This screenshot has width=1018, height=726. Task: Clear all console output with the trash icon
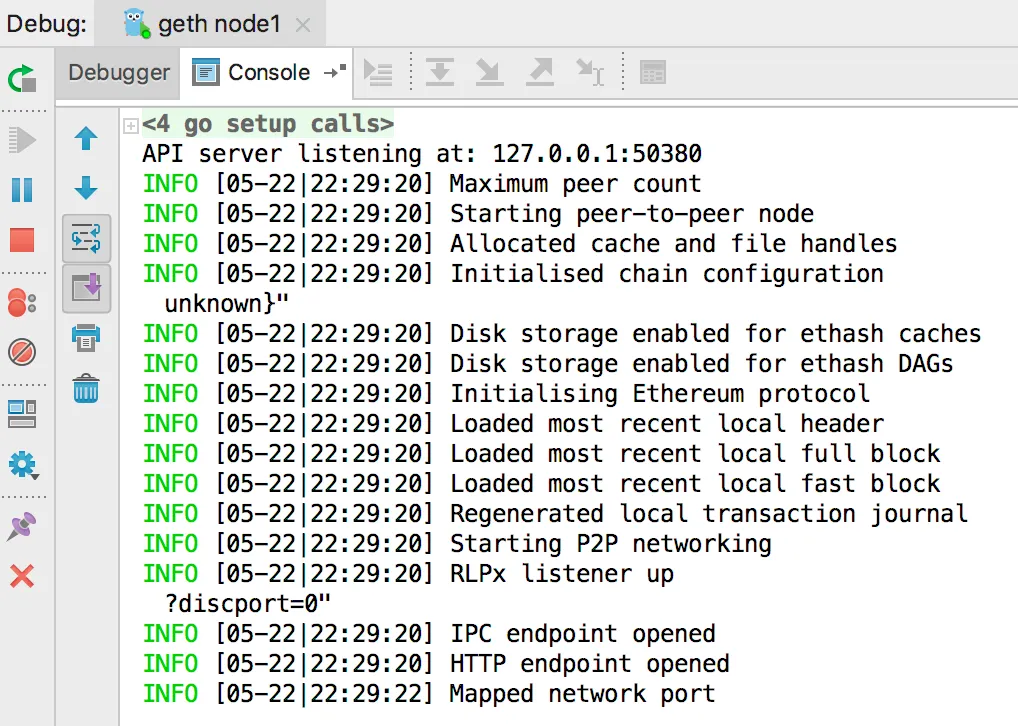pyautogui.click(x=86, y=388)
